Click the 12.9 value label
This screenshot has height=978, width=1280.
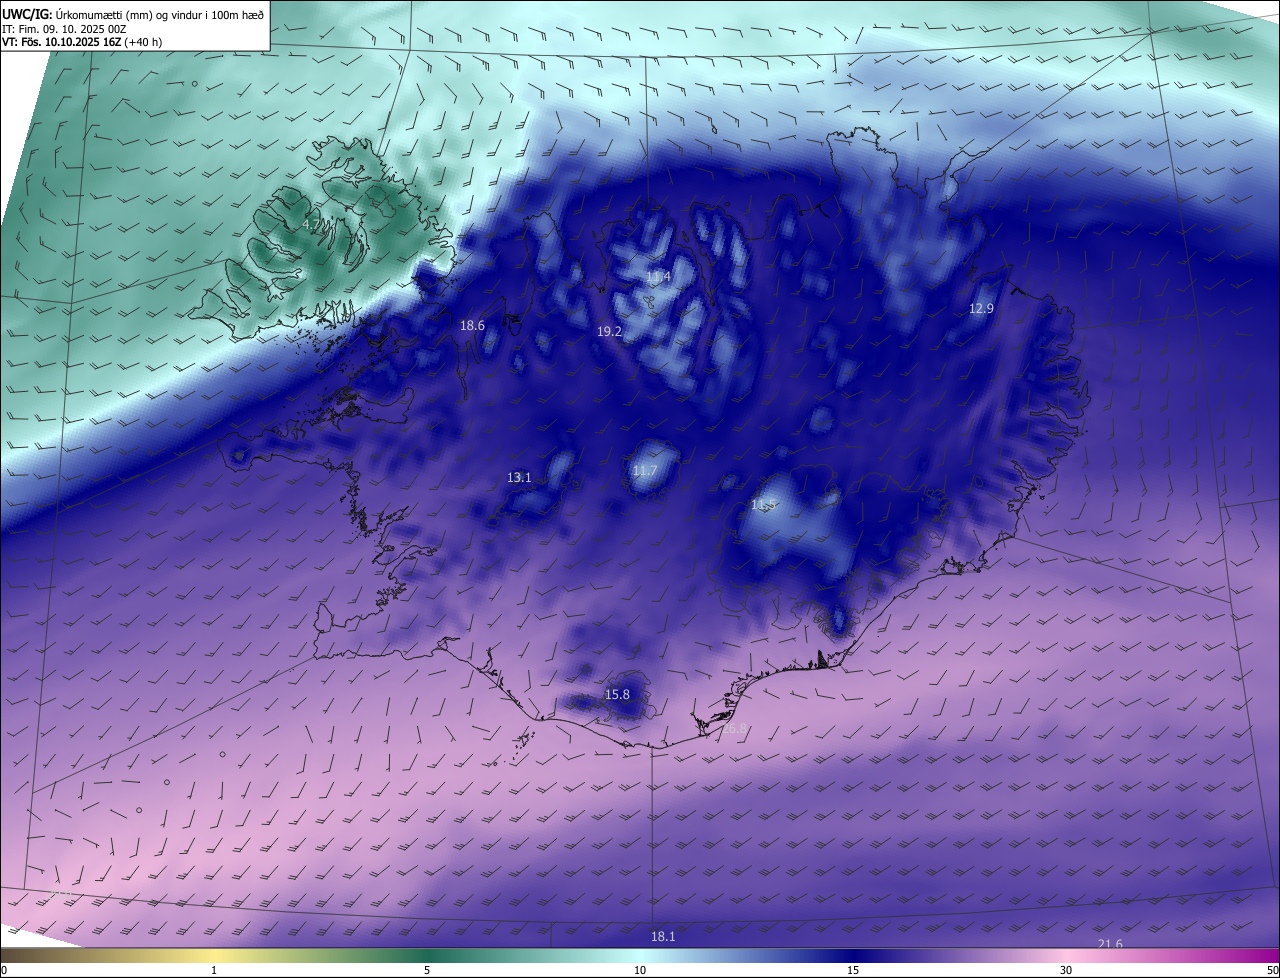[x=981, y=308]
